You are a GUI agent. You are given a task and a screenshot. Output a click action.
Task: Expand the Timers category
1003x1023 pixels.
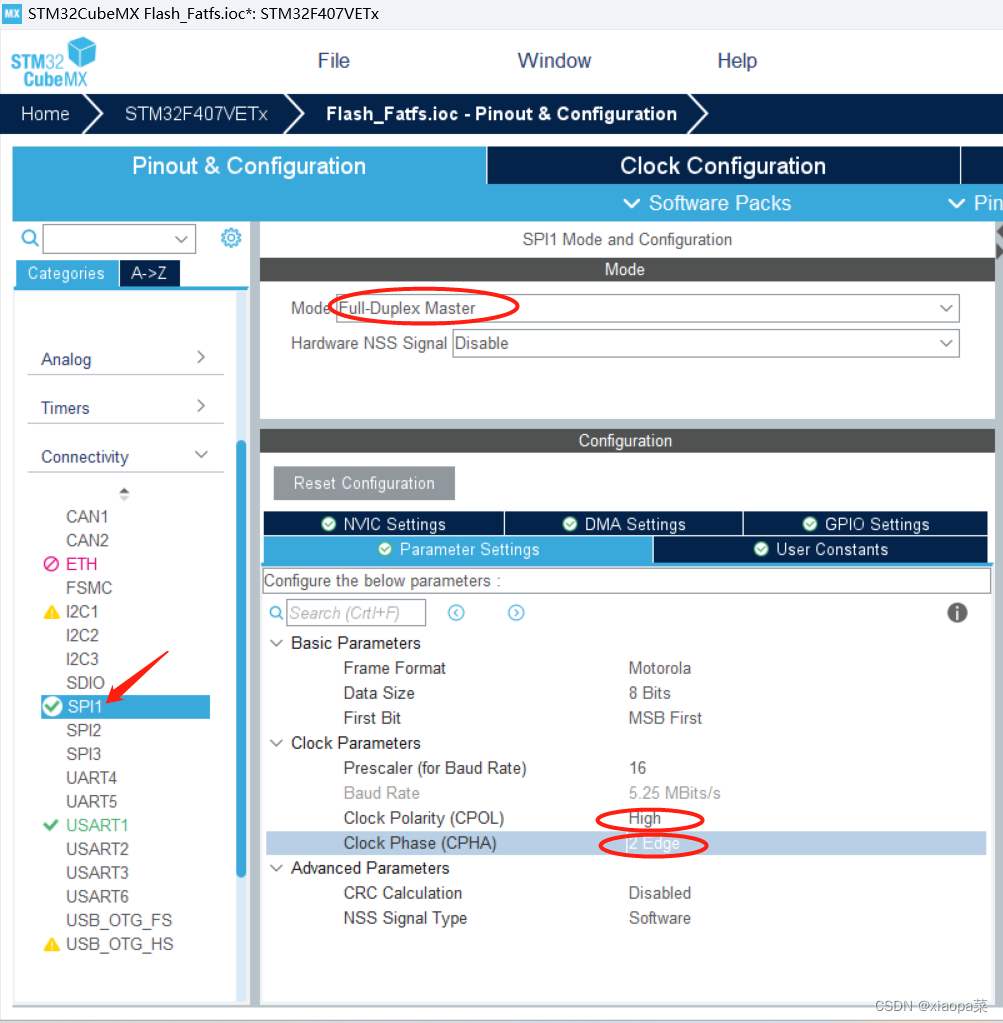point(125,408)
